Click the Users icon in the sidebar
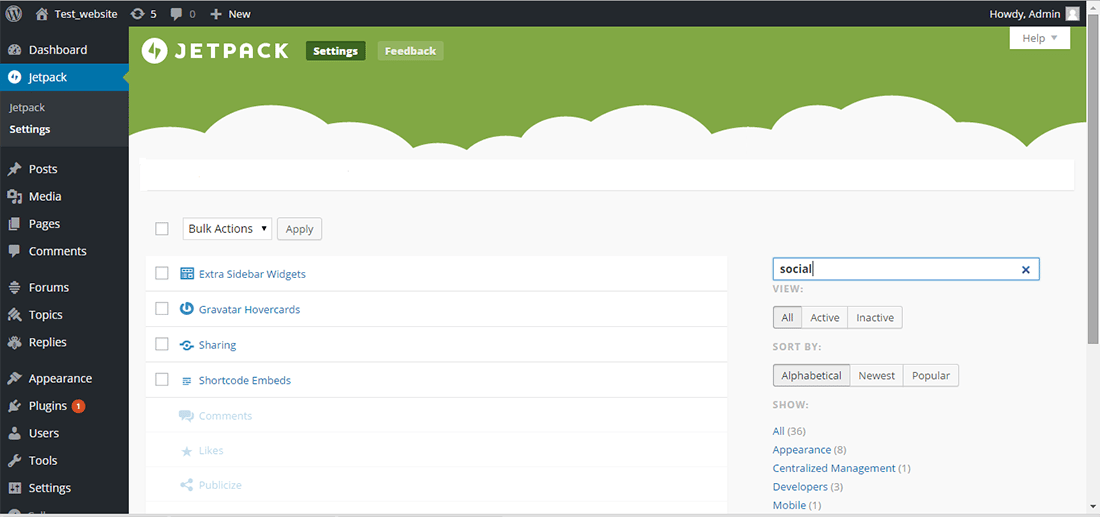The image size is (1100, 517). point(14,434)
